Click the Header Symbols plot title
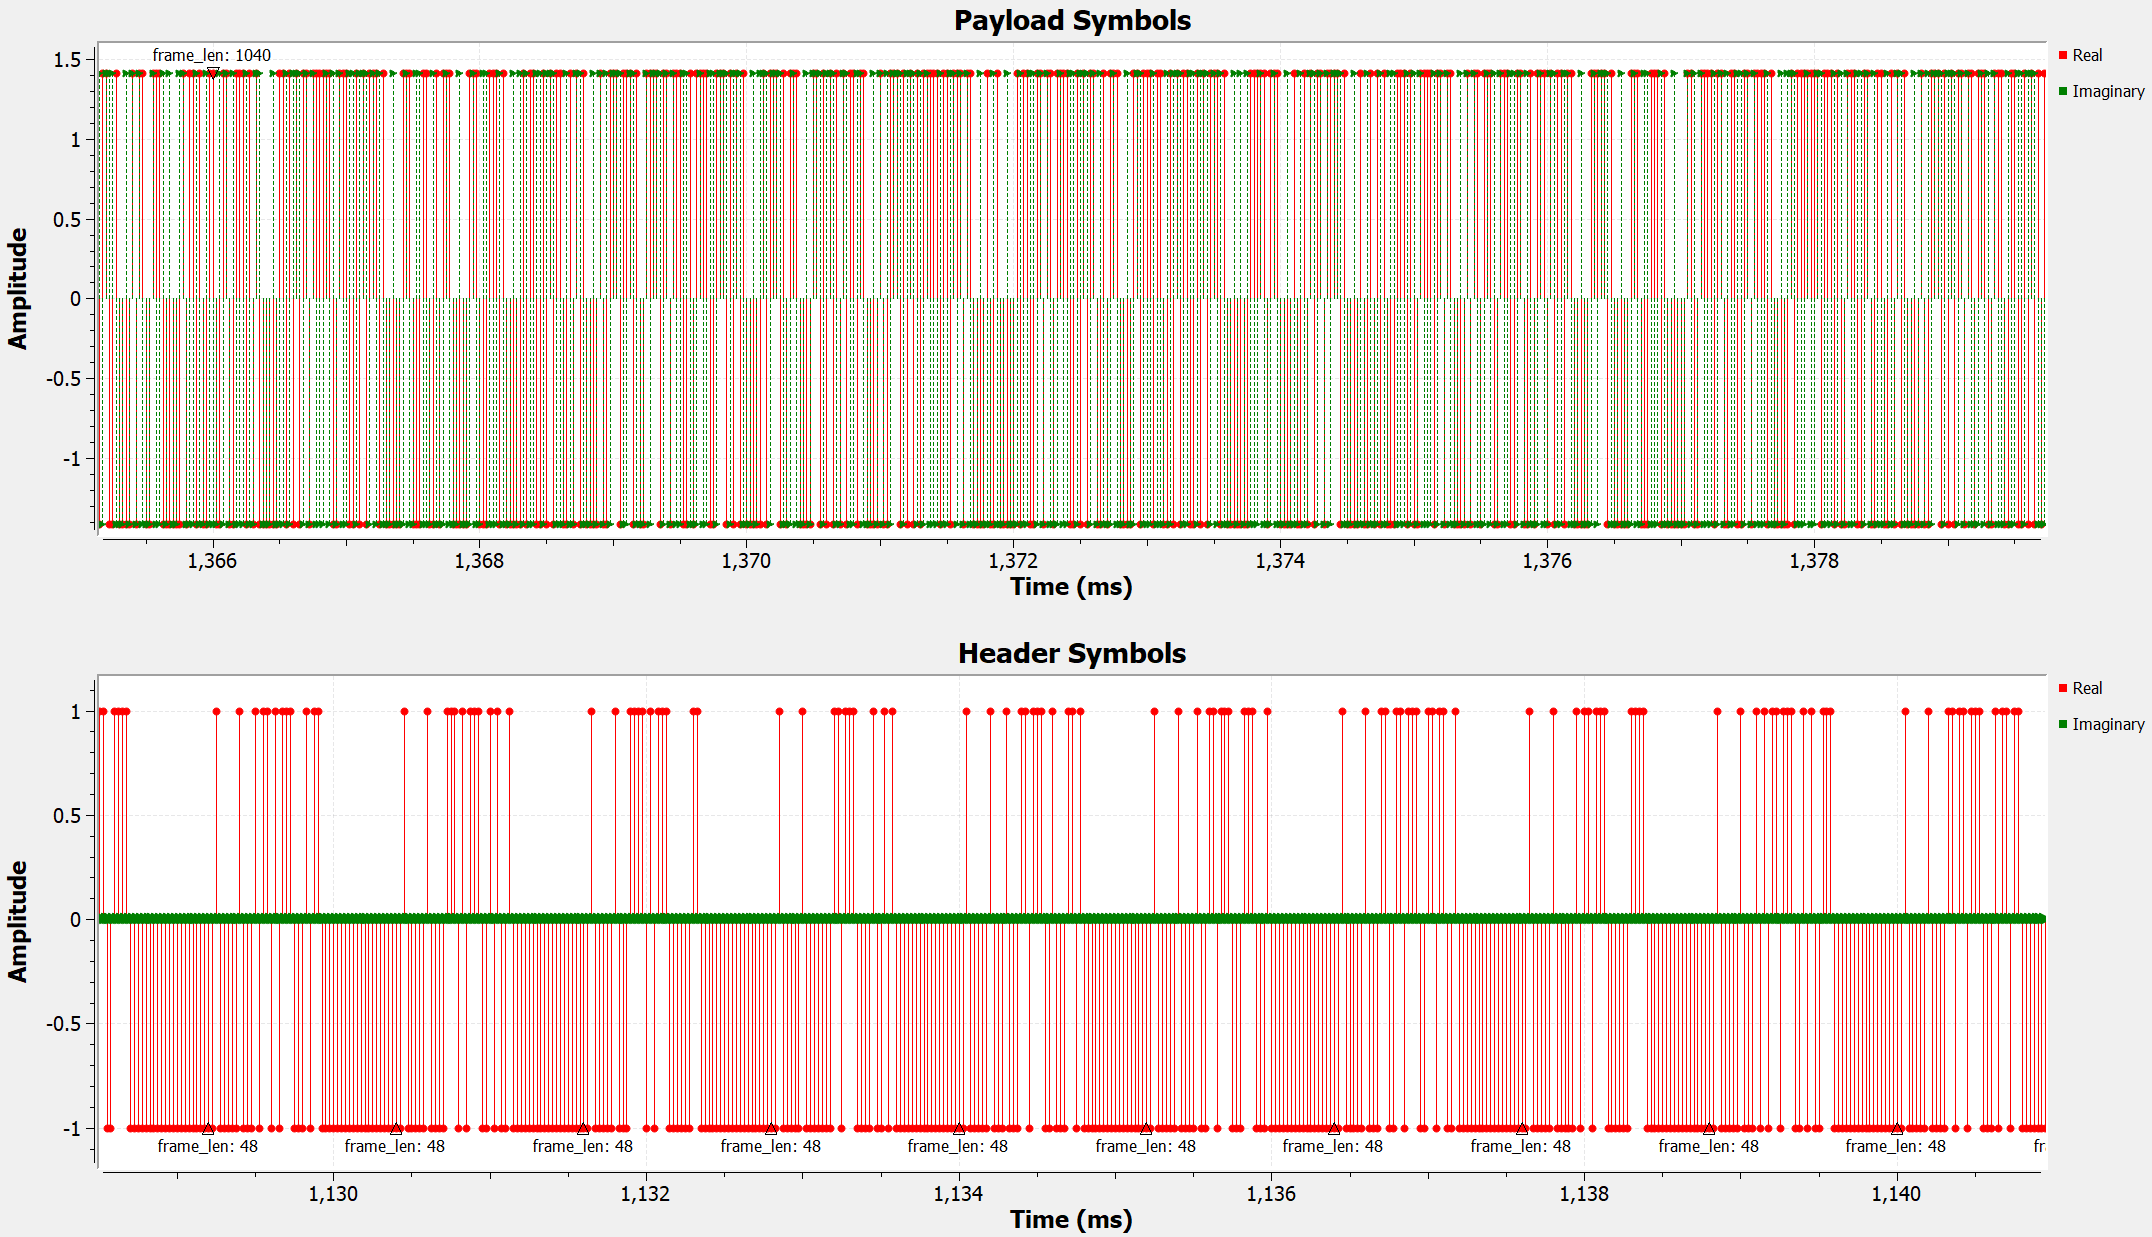Viewport: 2152px width, 1237px height. click(x=1072, y=654)
